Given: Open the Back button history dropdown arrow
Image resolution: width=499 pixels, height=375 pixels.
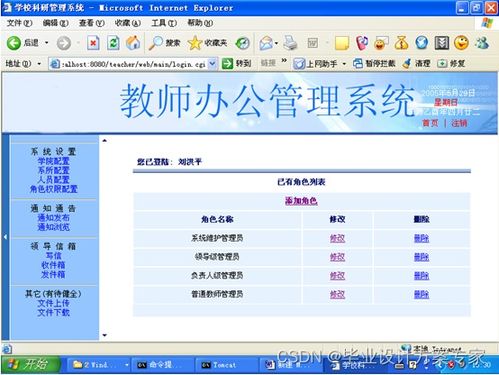Looking at the screenshot, I should [47, 43].
